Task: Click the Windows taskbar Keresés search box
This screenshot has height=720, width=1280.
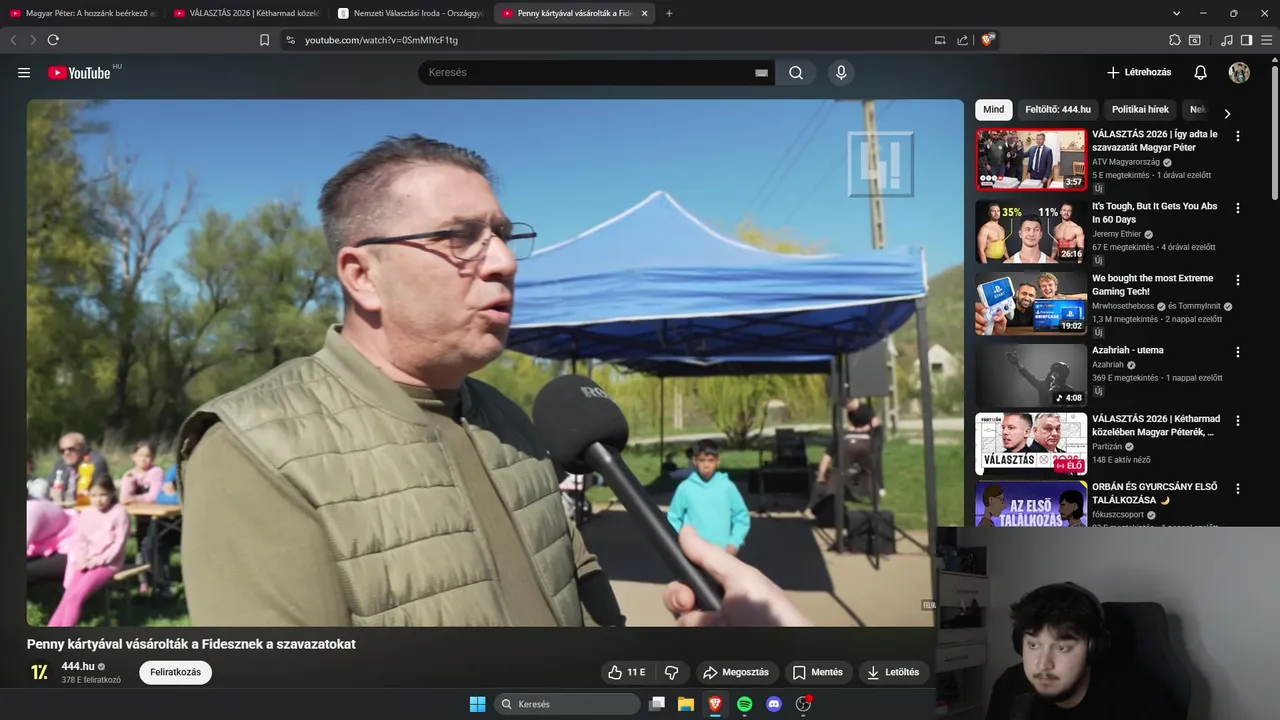Action: [x=568, y=704]
